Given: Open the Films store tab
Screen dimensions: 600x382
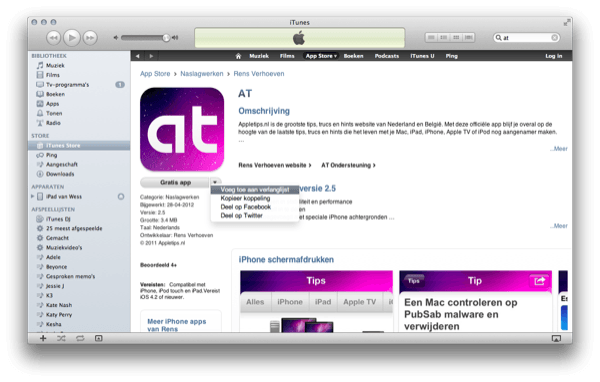Looking at the screenshot, I should tap(287, 56).
